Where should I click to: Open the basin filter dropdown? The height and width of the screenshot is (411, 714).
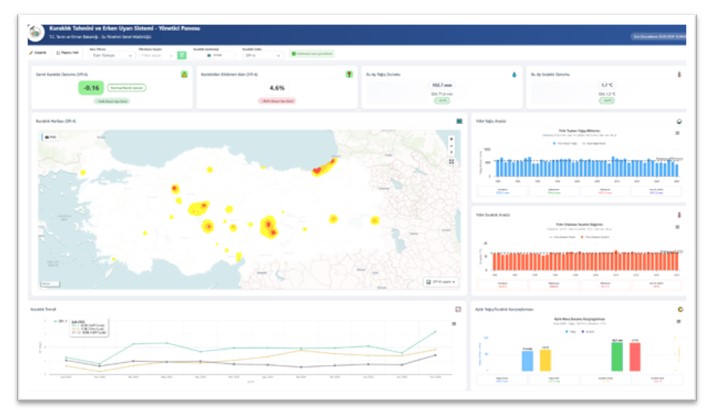tap(111, 55)
